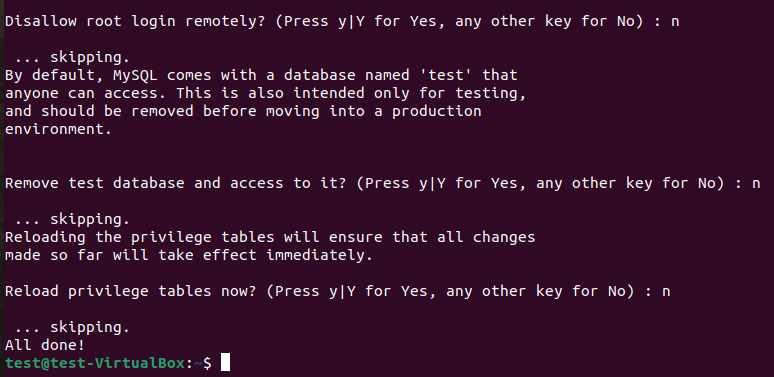Click the 'n' answer after Reload privilege tables
Image resolution: width=774 pixels, height=377 pixels.
[666, 292]
